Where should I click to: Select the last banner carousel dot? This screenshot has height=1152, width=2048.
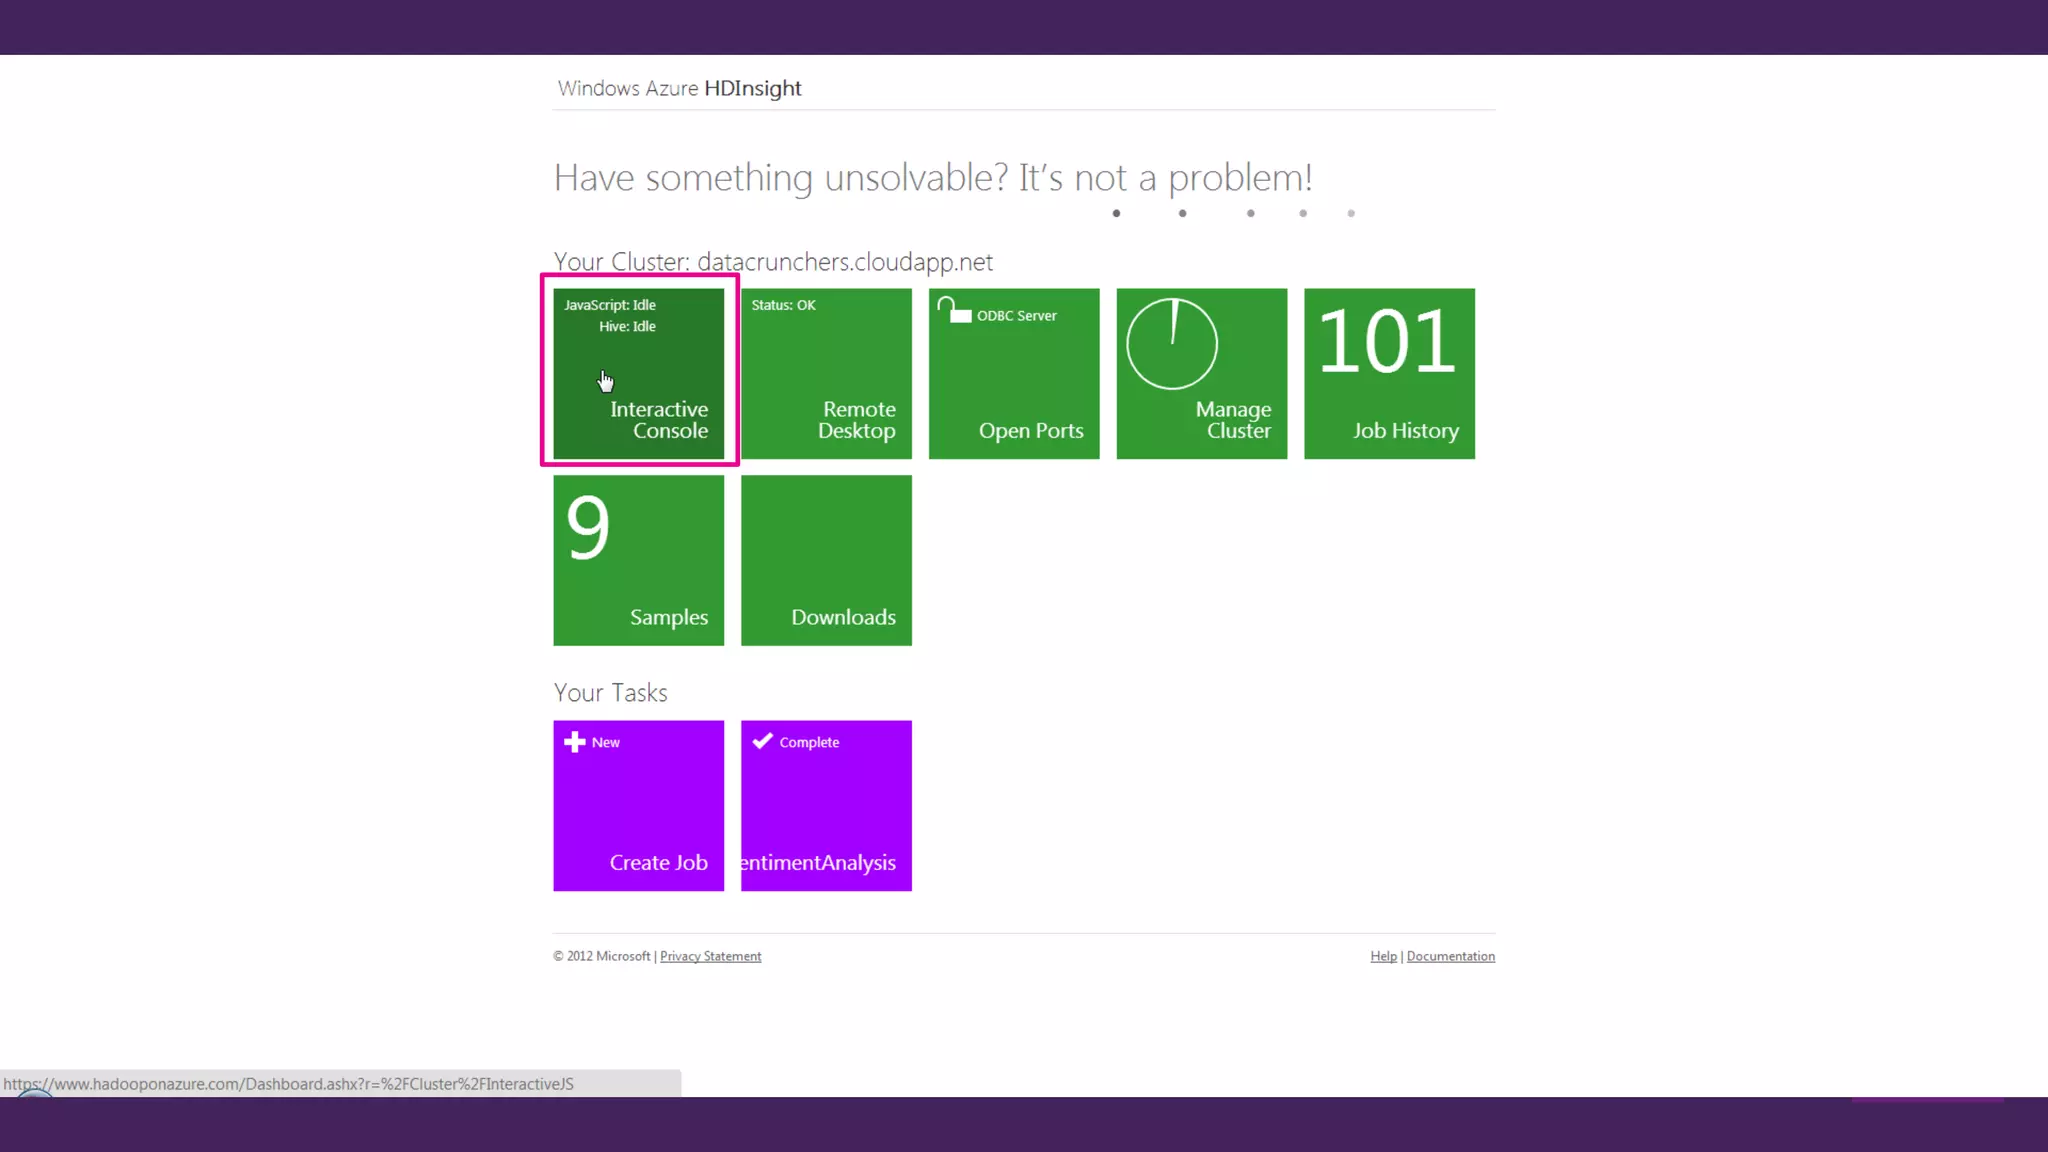(1351, 213)
